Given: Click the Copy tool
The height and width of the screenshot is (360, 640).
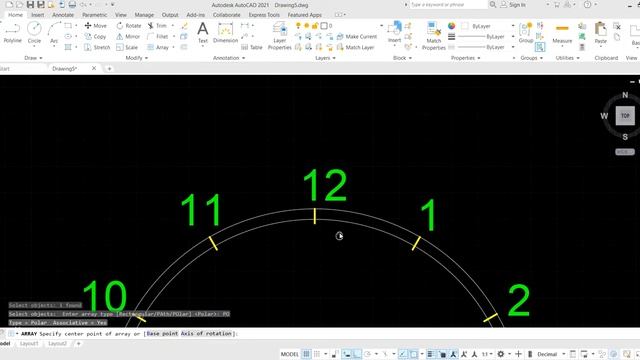Looking at the screenshot, I should point(96,36).
